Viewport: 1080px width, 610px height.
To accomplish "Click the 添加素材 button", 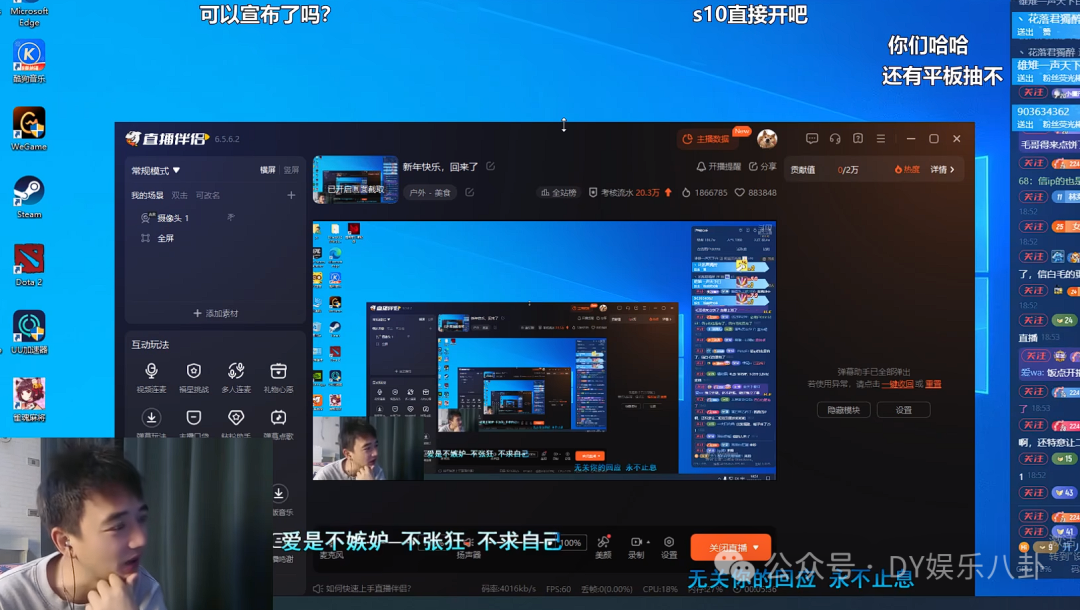I will coord(216,313).
